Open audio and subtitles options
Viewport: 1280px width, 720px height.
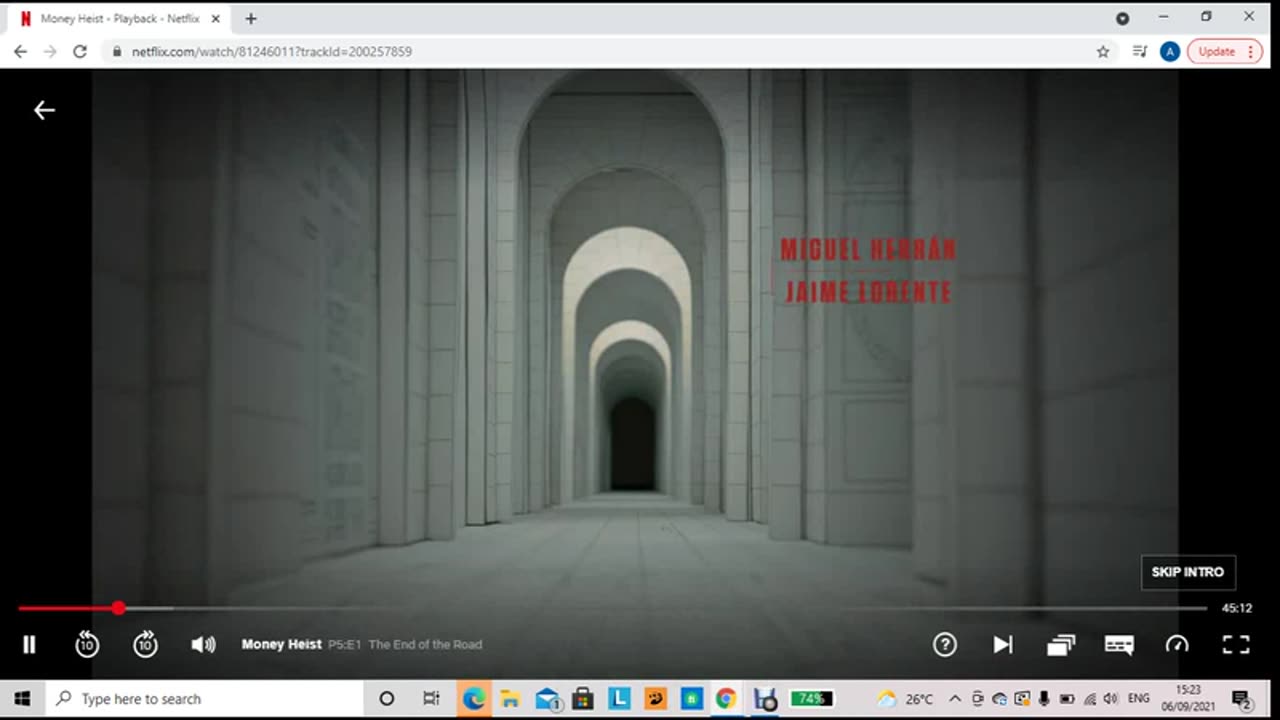click(1119, 645)
